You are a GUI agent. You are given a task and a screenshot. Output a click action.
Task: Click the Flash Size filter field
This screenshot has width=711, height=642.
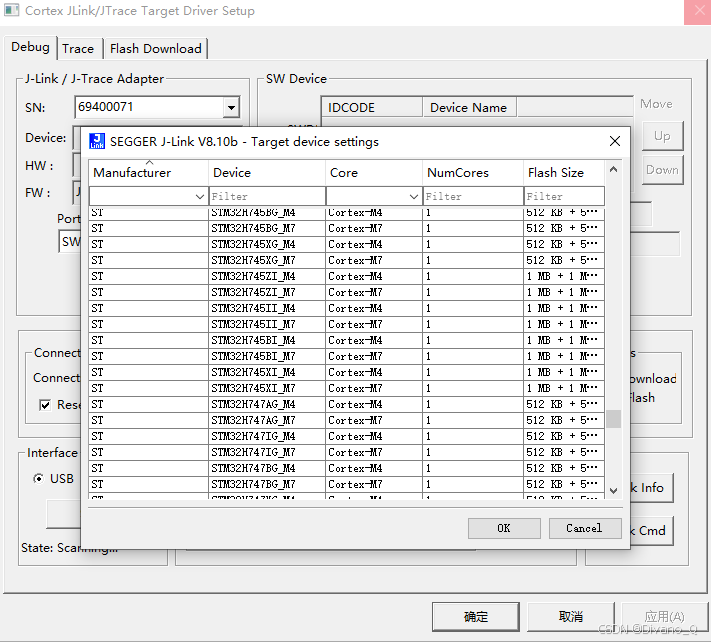pyautogui.click(x=565, y=196)
